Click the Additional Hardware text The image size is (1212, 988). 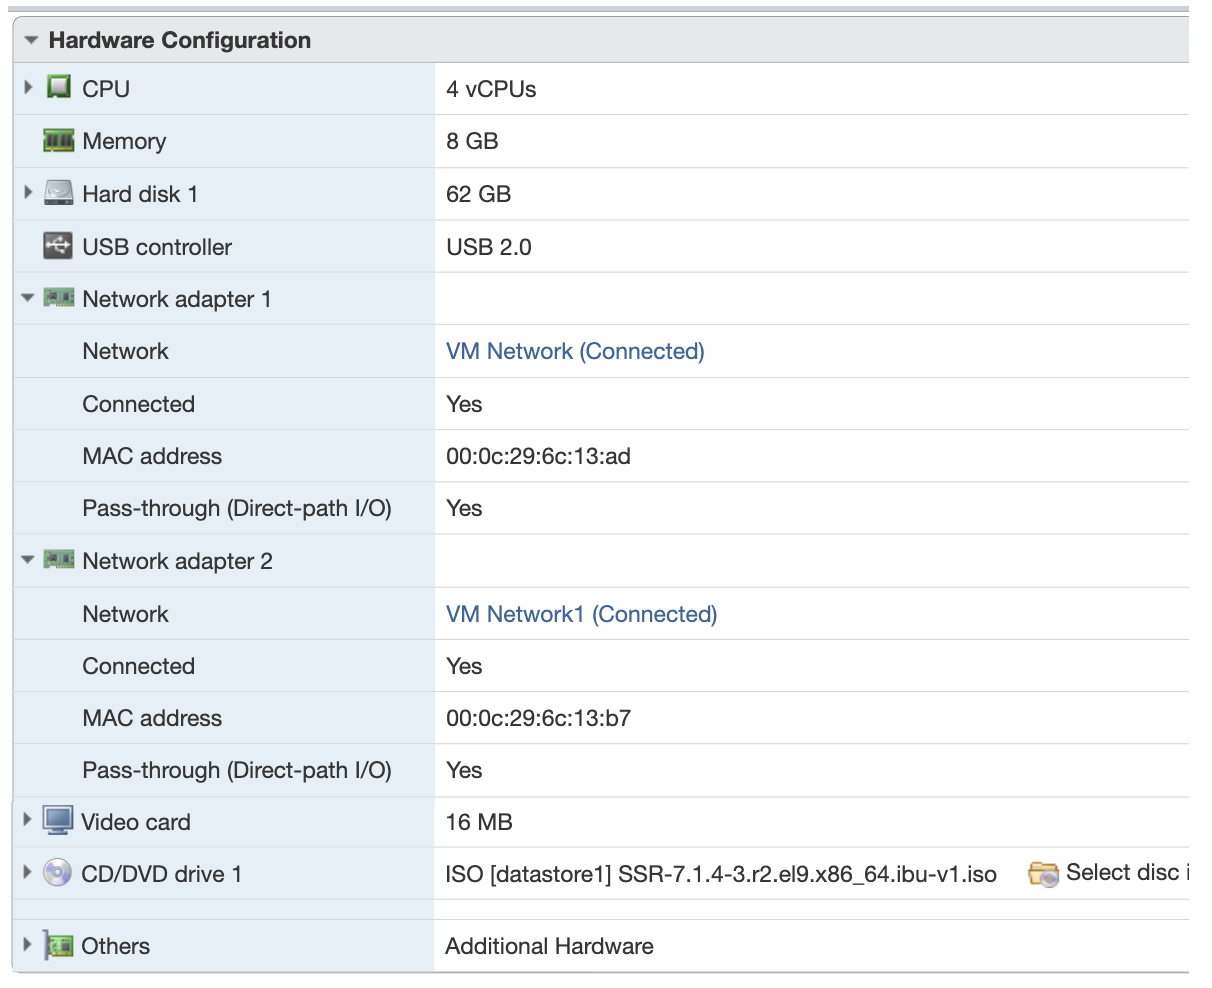[x=549, y=946]
